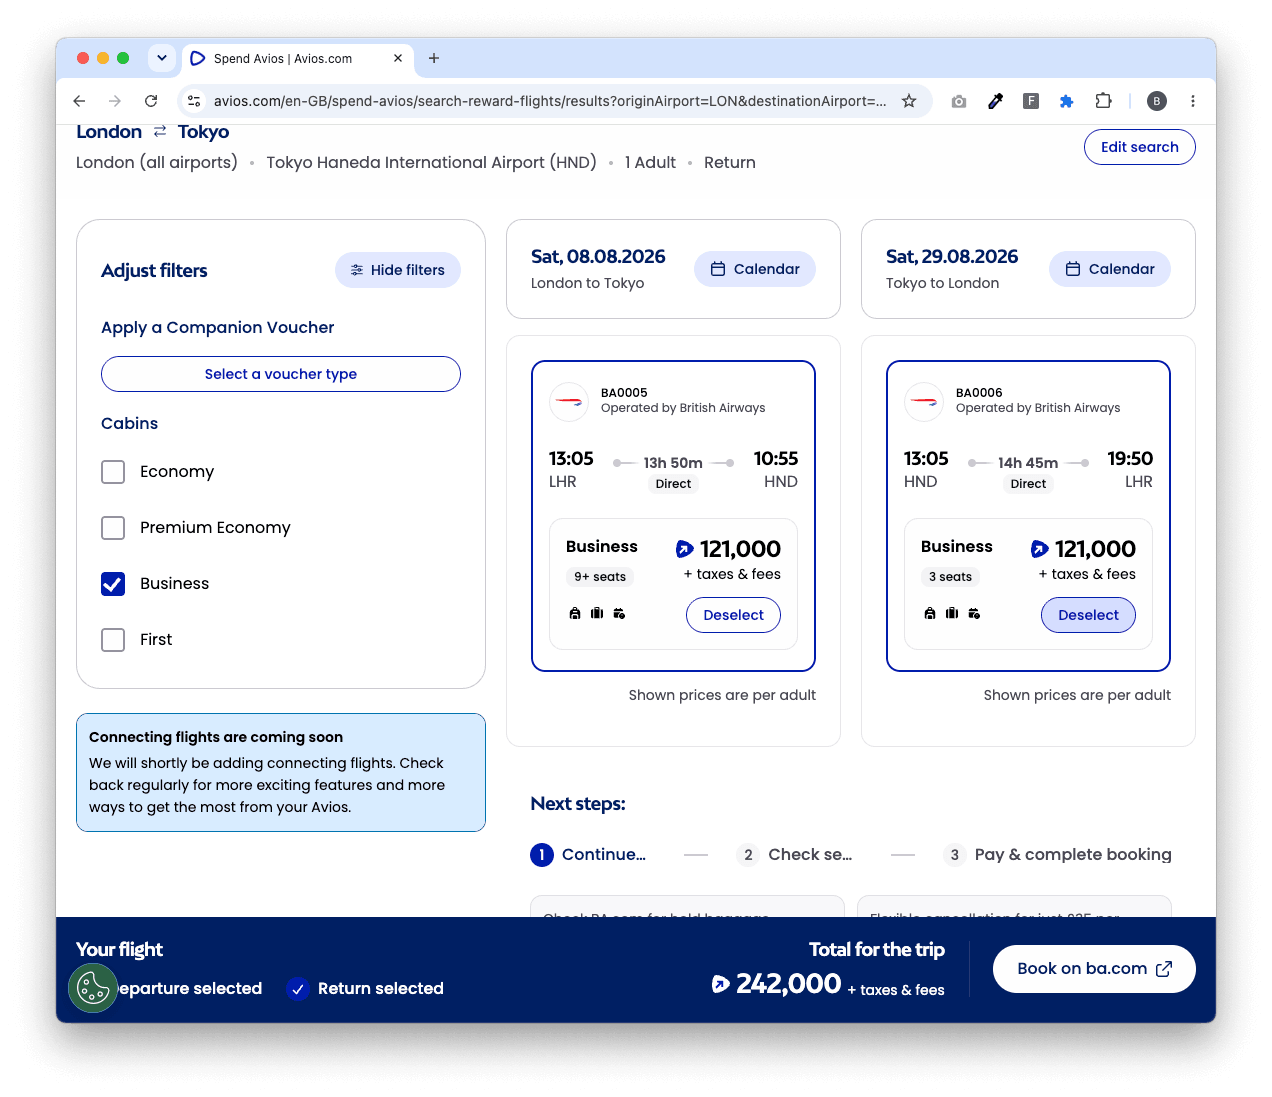Viewport: 1272px width, 1097px height.
Task: Open the profile B avatar
Action: tap(1157, 101)
